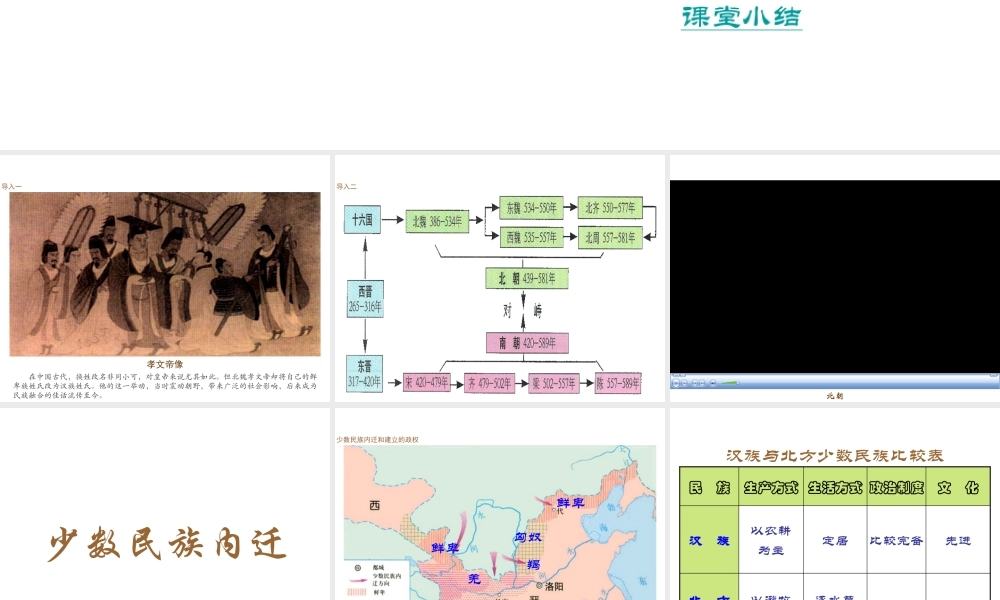This screenshot has width=1000, height=600.
Task: Click the 洛阳 city label on the map
Action: pos(554,586)
